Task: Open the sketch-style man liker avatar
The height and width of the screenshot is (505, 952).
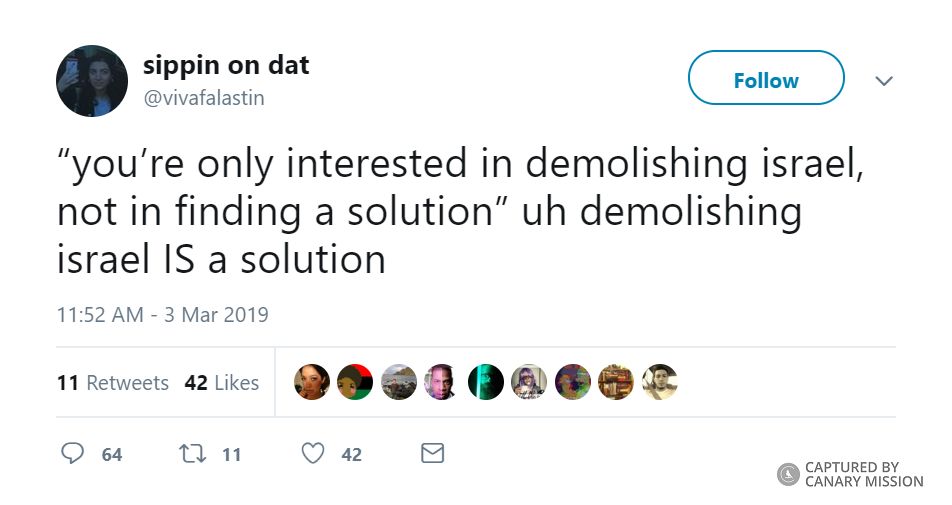Action: coord(660,381)
